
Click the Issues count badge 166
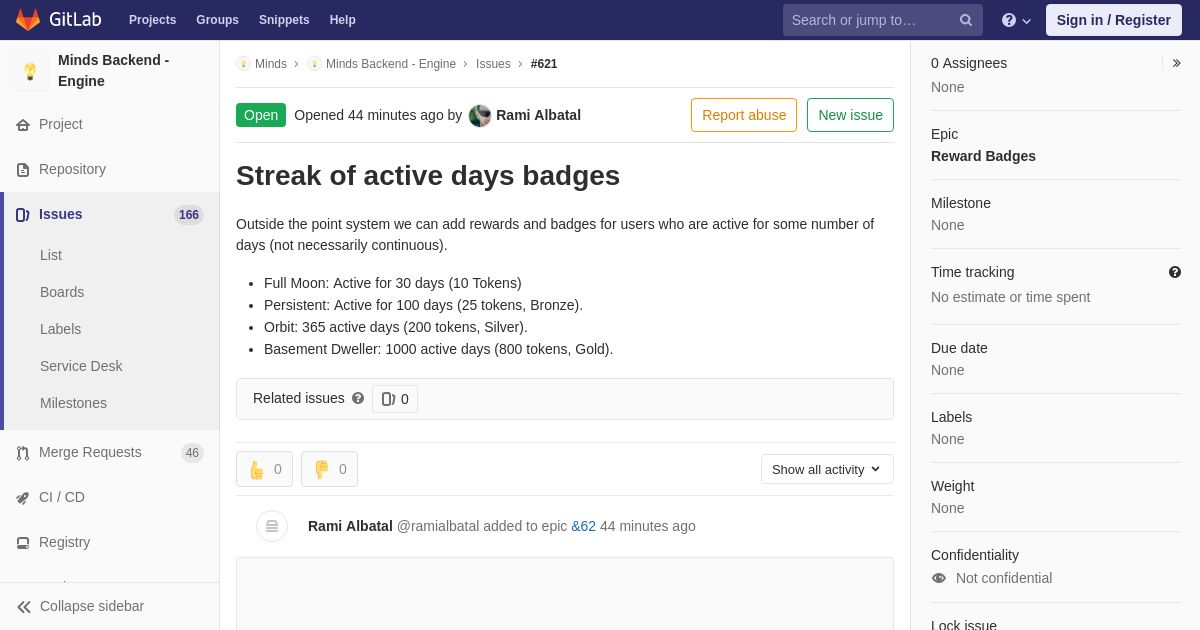click(x=189, y=215)
